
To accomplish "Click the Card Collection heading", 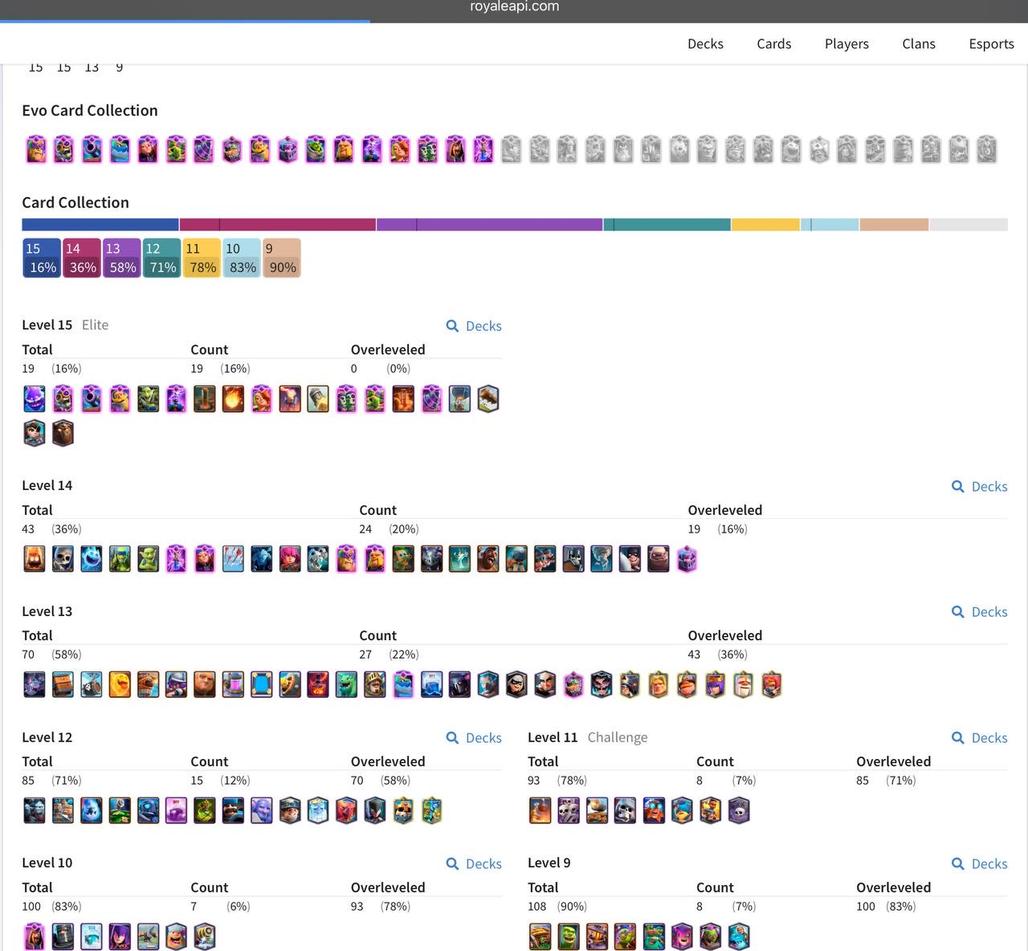I will click(75, 203).
